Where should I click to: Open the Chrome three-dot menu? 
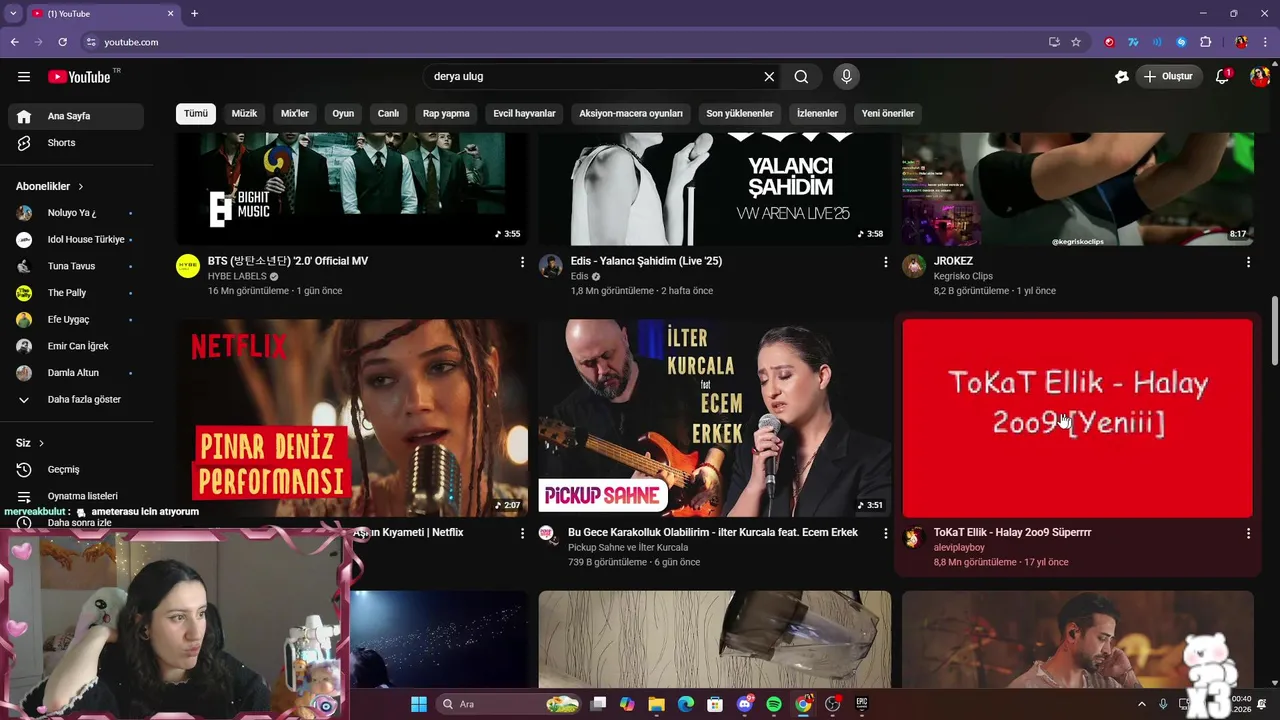coord(1265,42)
